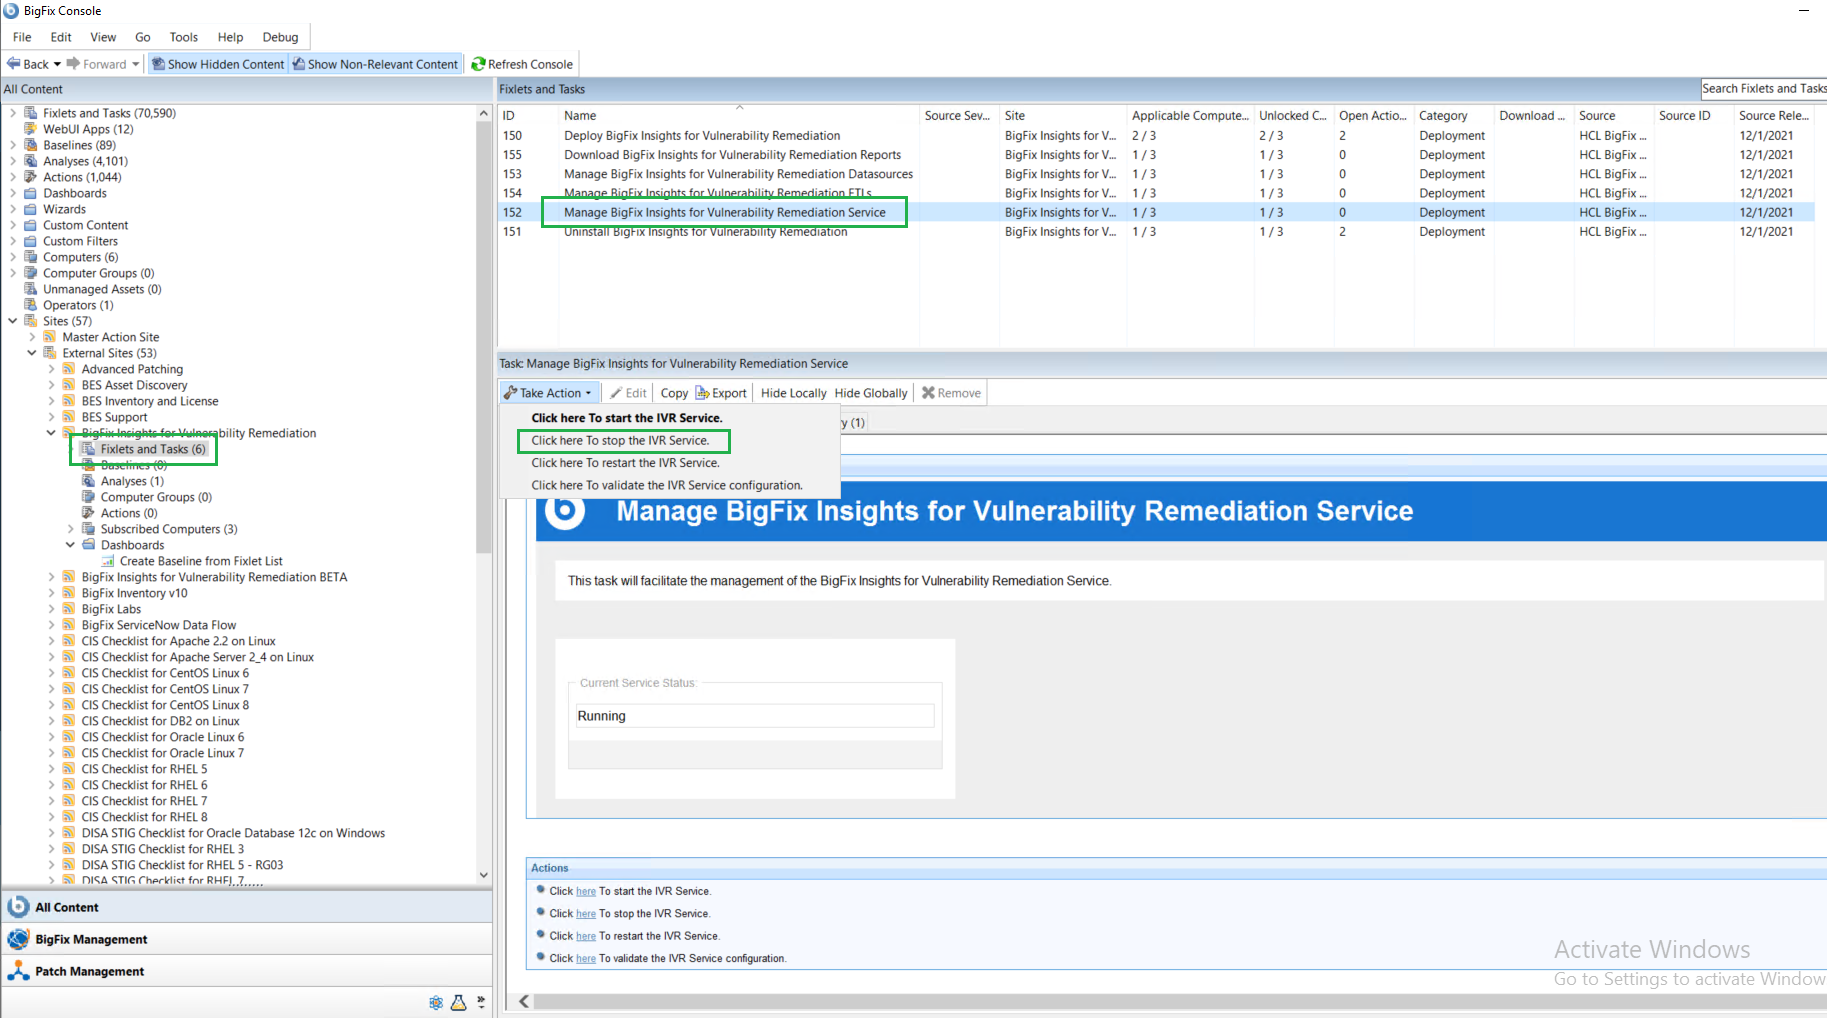Click the Search Fixlets and Tasks field
The image size is (1827, 1018).
pos(1763,89)
